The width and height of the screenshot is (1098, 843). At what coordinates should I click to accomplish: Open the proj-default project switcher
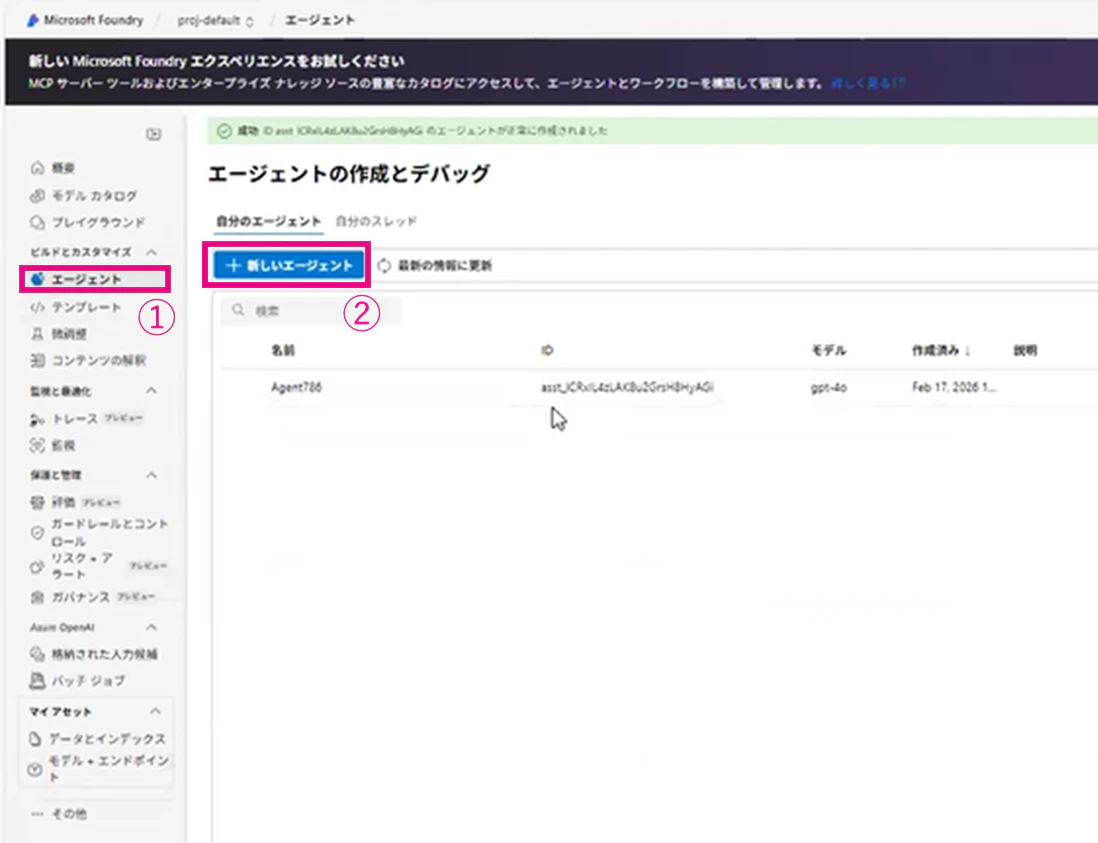point(215,20)
